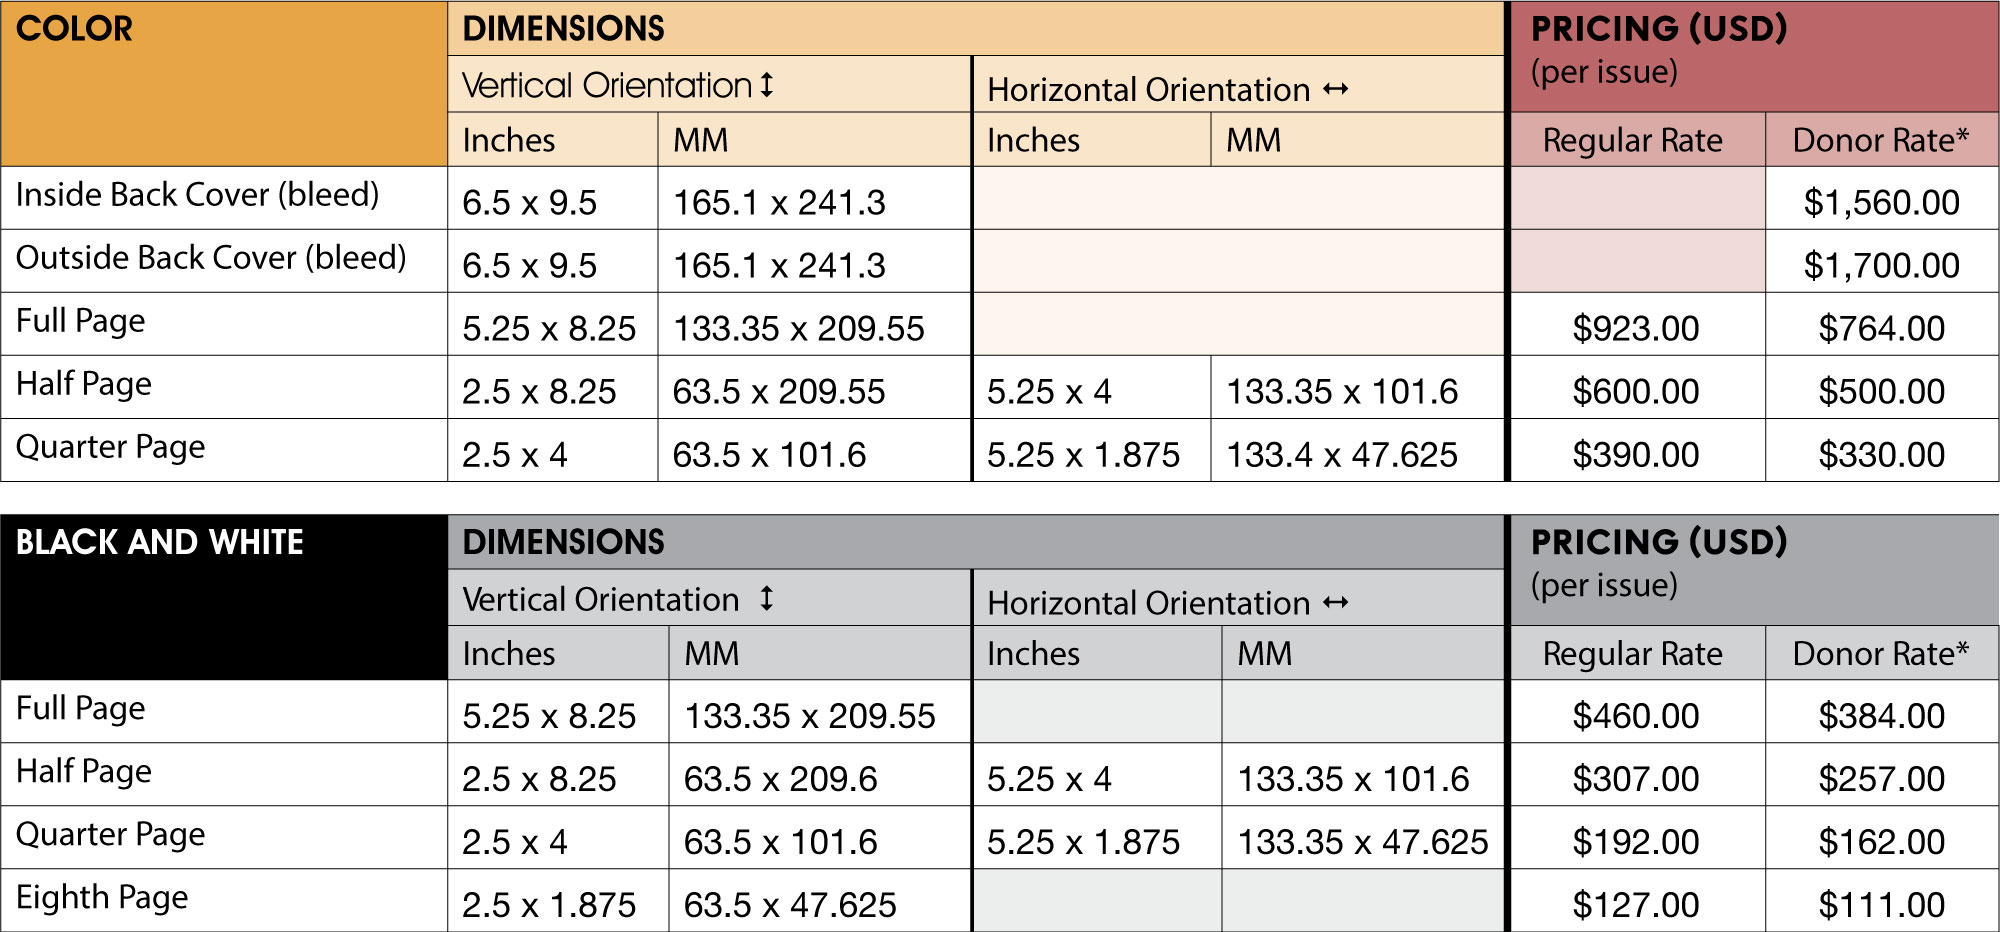Select the Eighth Page row label
The width and height of the screenshot is (2000, 932).
pos(102,897)
